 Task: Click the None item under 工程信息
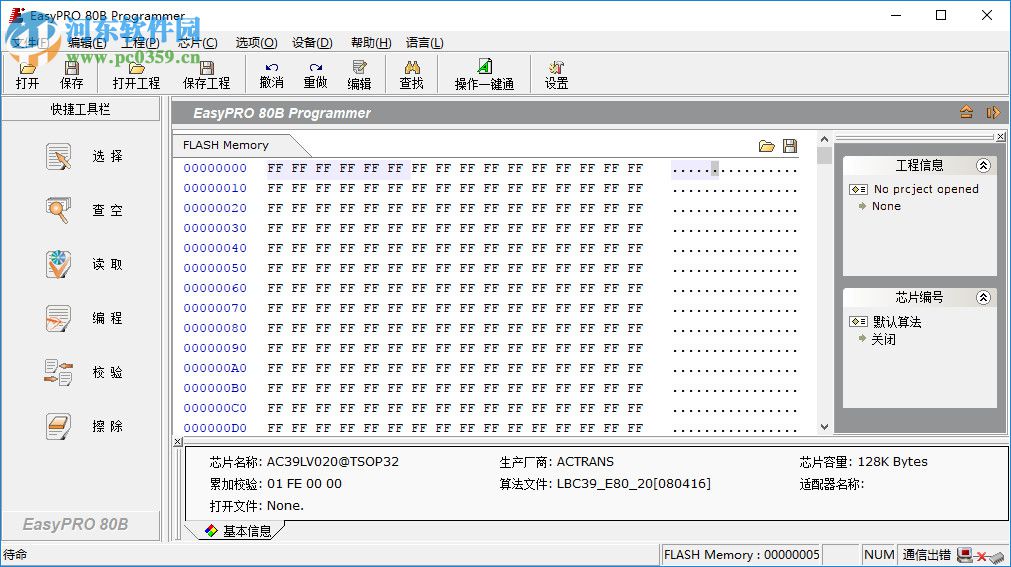[x=886, y=206]
